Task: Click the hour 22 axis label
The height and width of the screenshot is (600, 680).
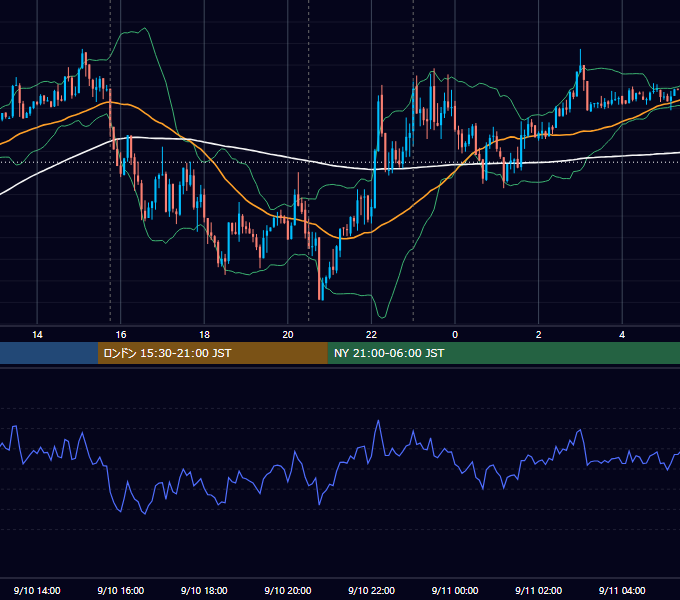Action: [371, 335]
